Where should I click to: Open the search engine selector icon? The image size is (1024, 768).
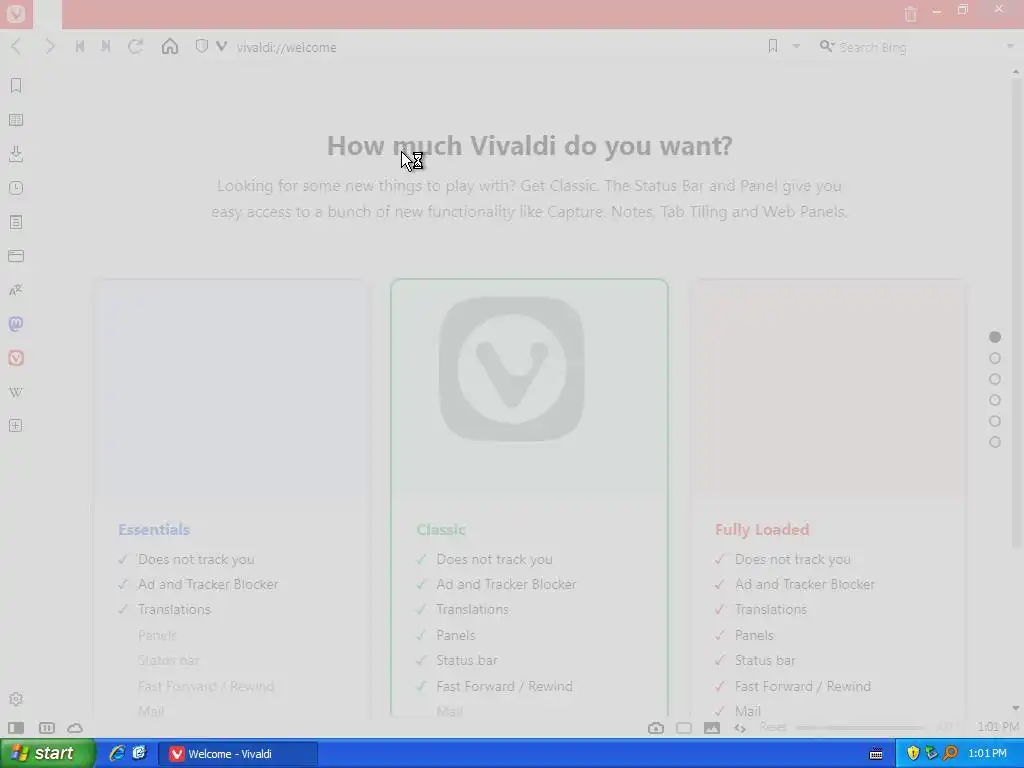coord(827,46)
